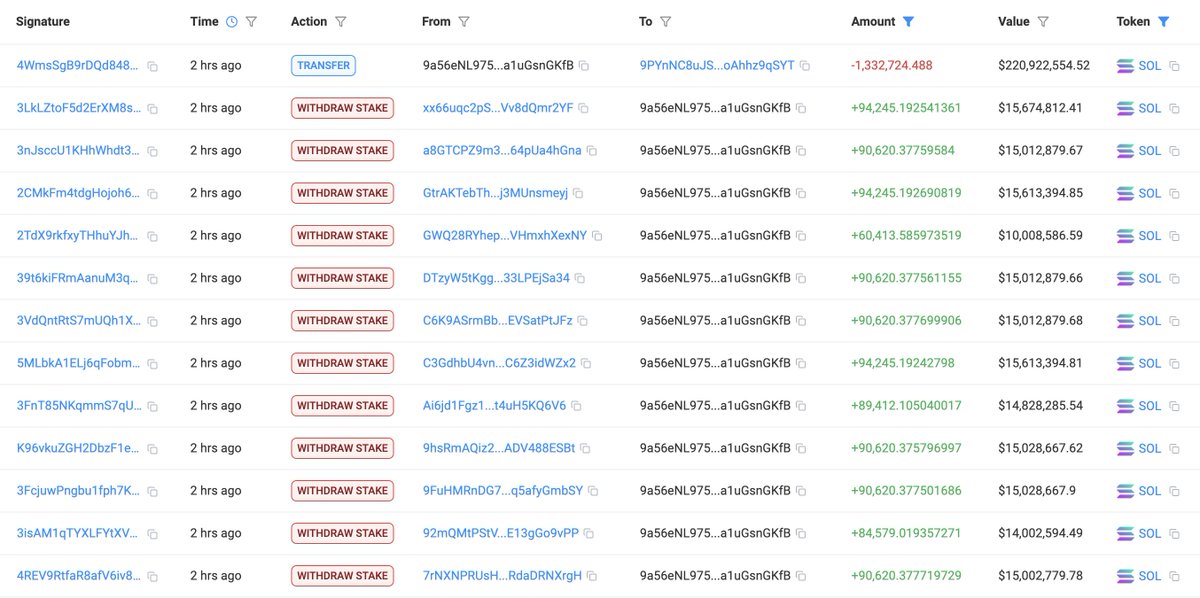Open transaction 3nJsccU1KHhWhdt3 signature link

click(79, 151)
